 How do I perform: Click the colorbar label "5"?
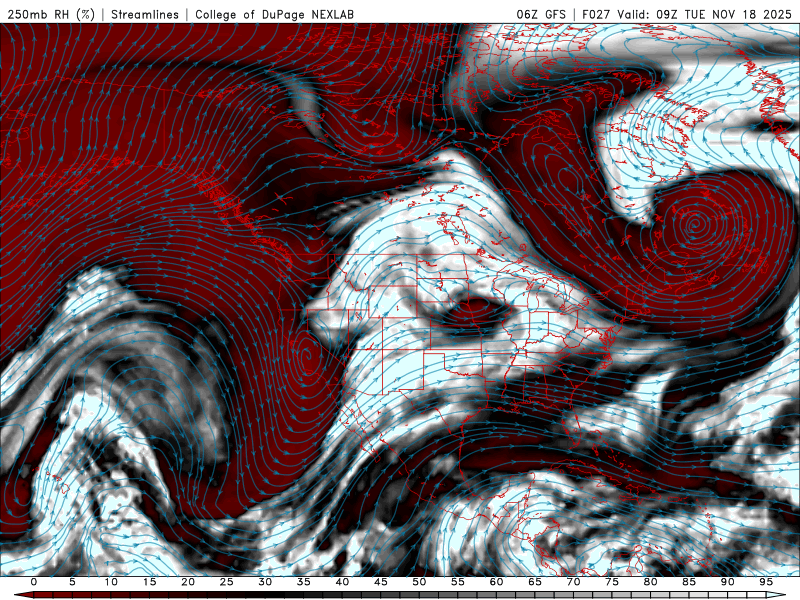click(72, 582)
